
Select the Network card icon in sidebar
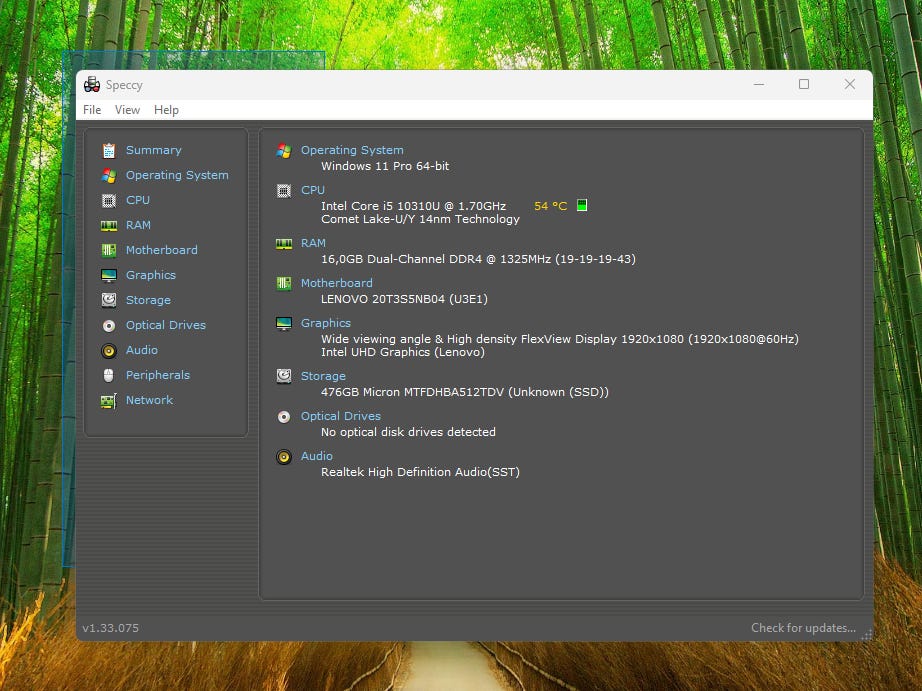[x=109, y=400]
